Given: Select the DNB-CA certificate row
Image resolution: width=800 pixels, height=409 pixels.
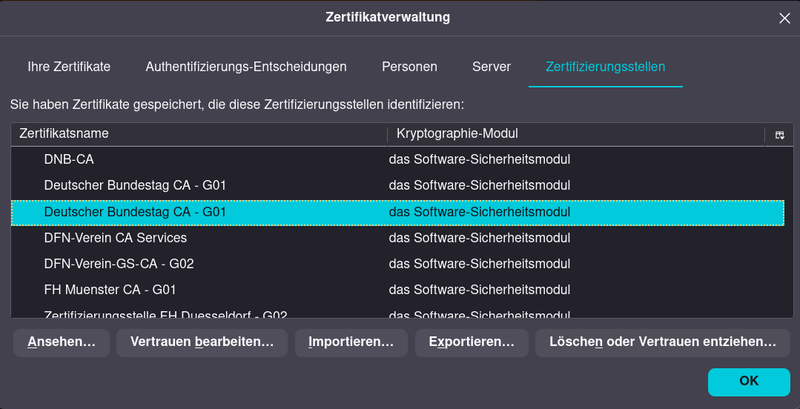Looking at the screenshot, I should click(x=397, y=160).
